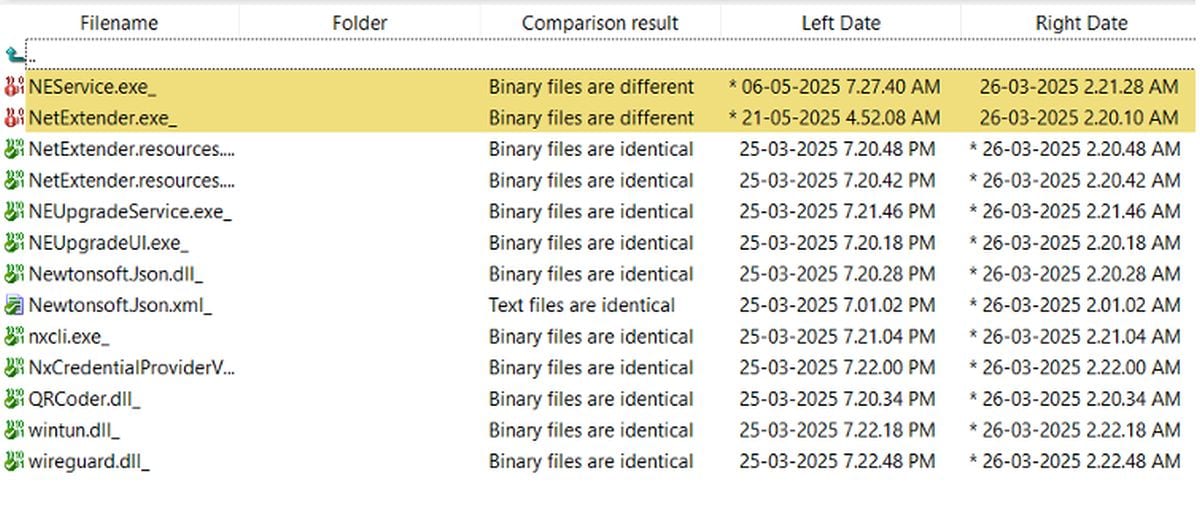Sort by the Folder column header

(360, 22)
